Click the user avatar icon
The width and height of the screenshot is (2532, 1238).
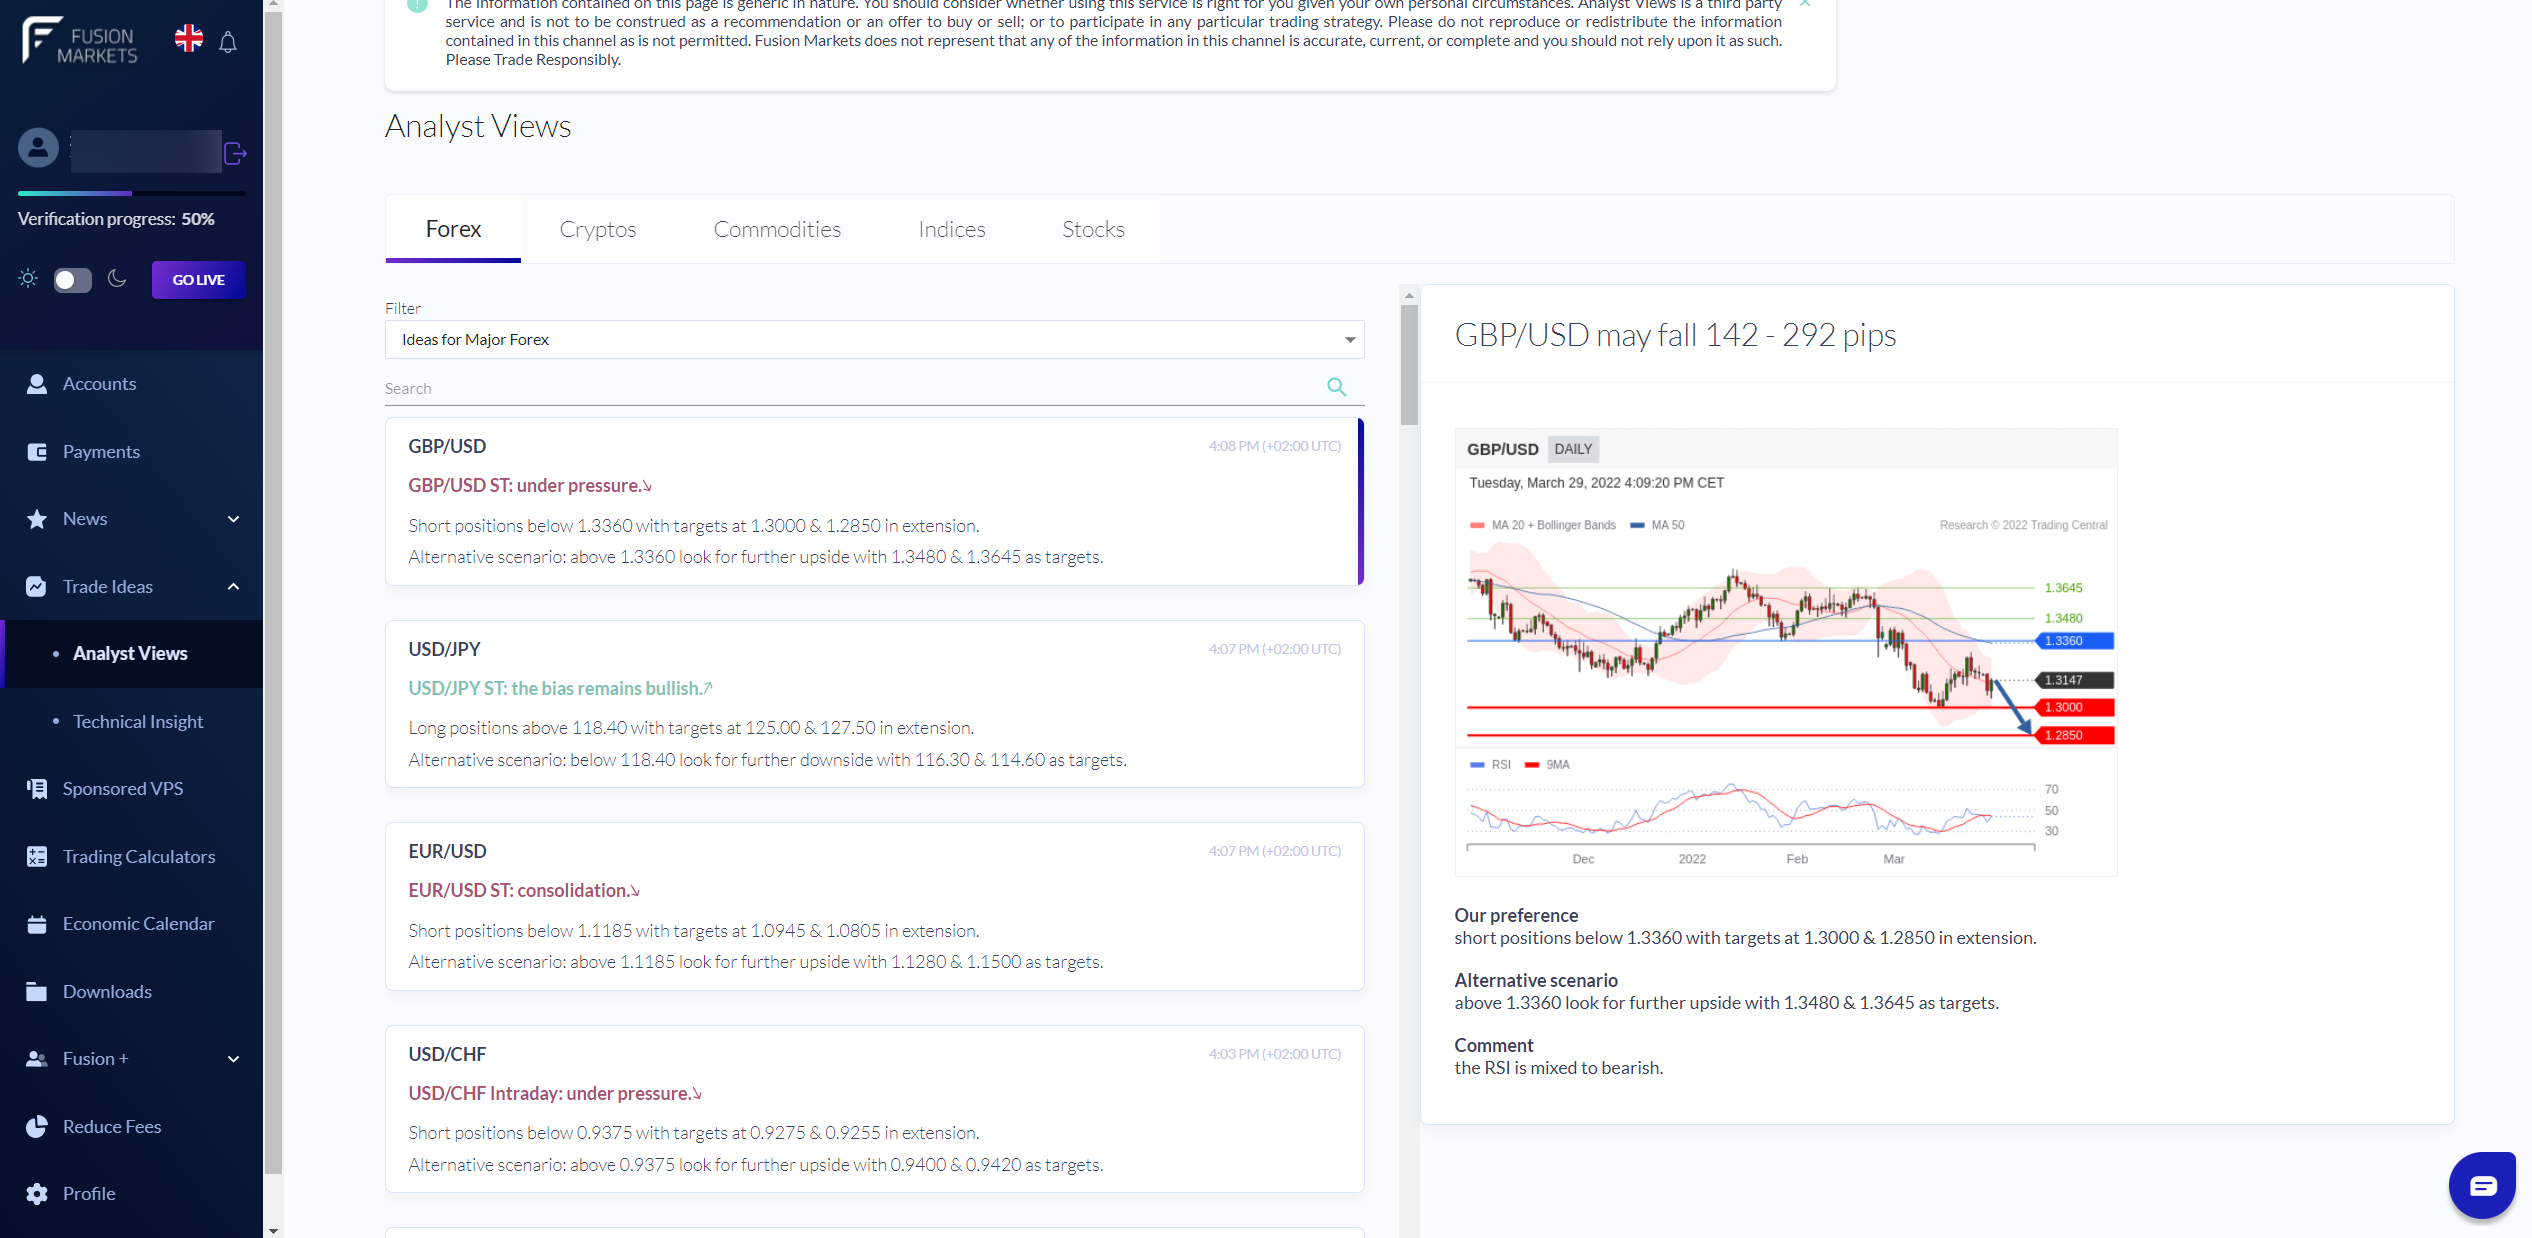point(38,148)
